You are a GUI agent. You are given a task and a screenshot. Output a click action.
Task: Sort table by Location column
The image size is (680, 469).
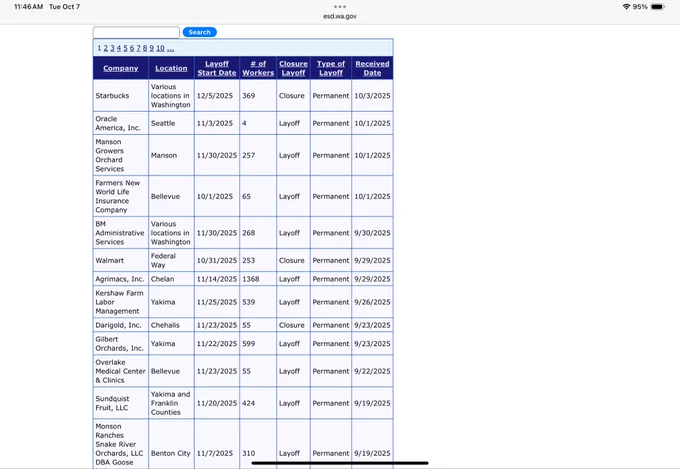click(x=171, y=68)
